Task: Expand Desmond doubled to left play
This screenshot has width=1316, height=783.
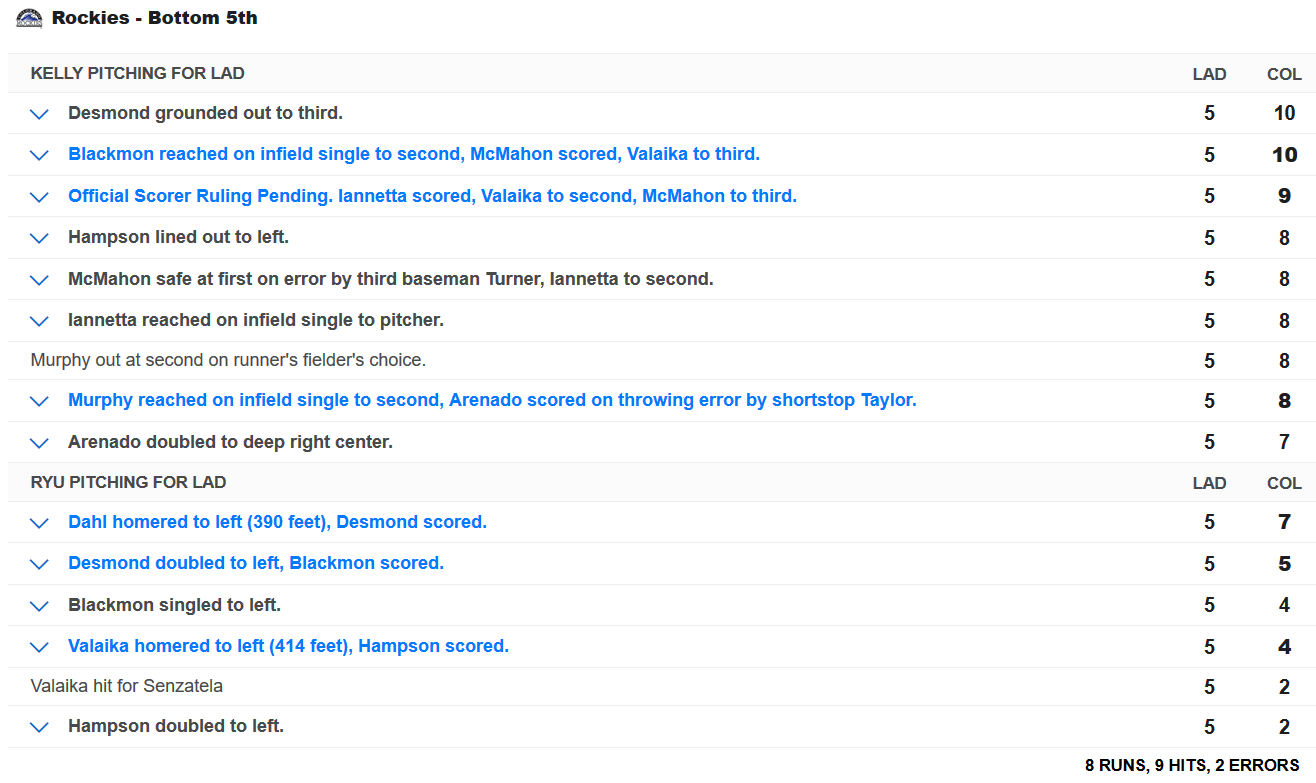Action: tap(39, 564)
